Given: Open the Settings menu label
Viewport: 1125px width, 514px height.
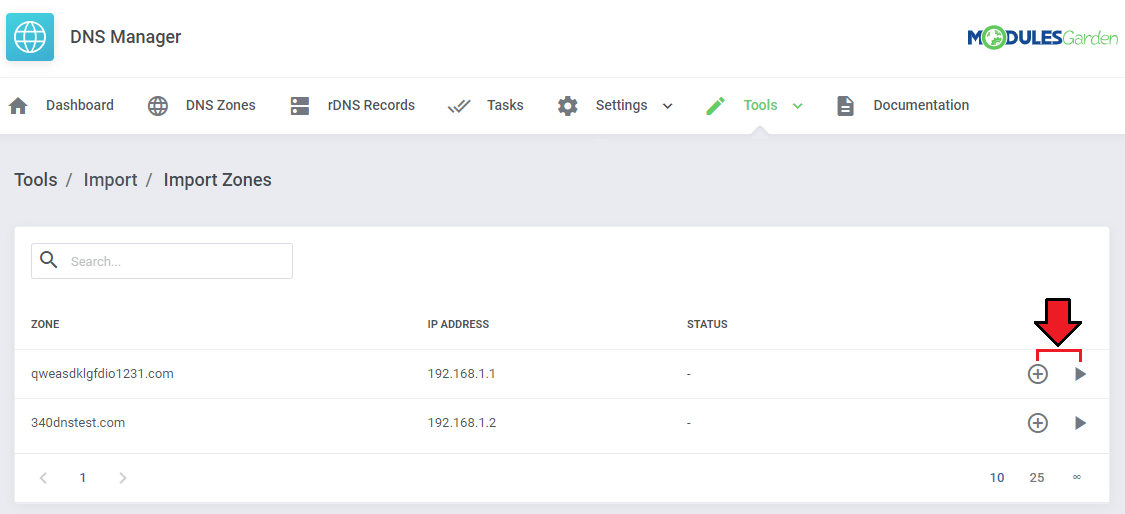Looking at the screenshot, I should [x=621, y=106].
